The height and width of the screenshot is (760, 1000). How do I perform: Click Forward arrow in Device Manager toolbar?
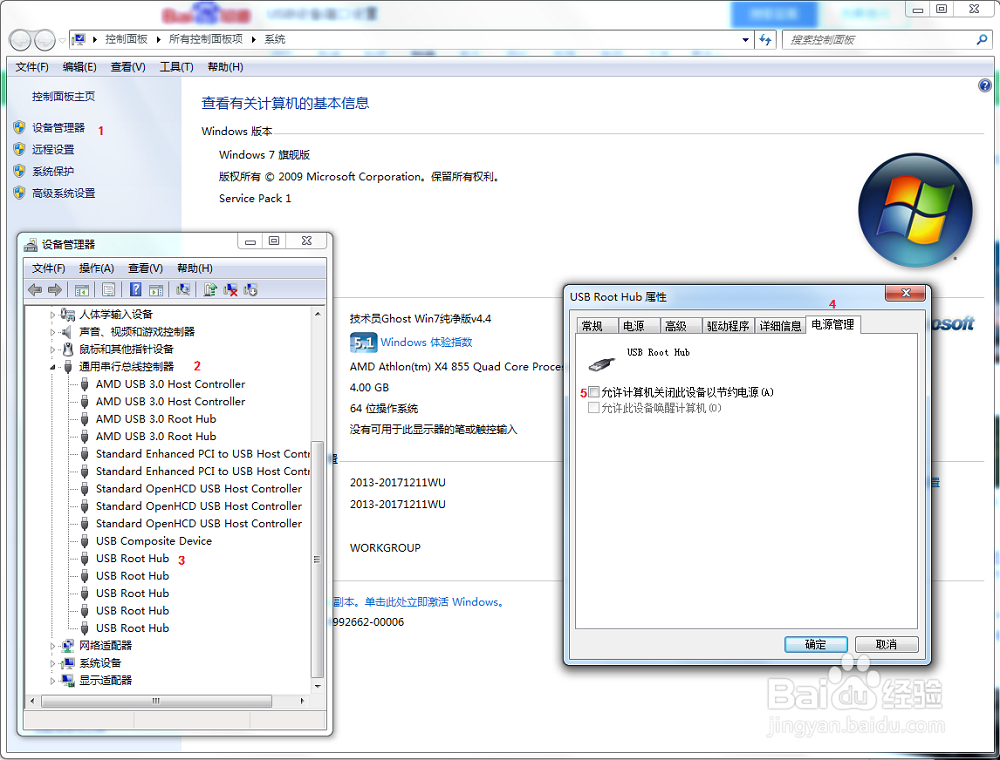tap(55, 290)
